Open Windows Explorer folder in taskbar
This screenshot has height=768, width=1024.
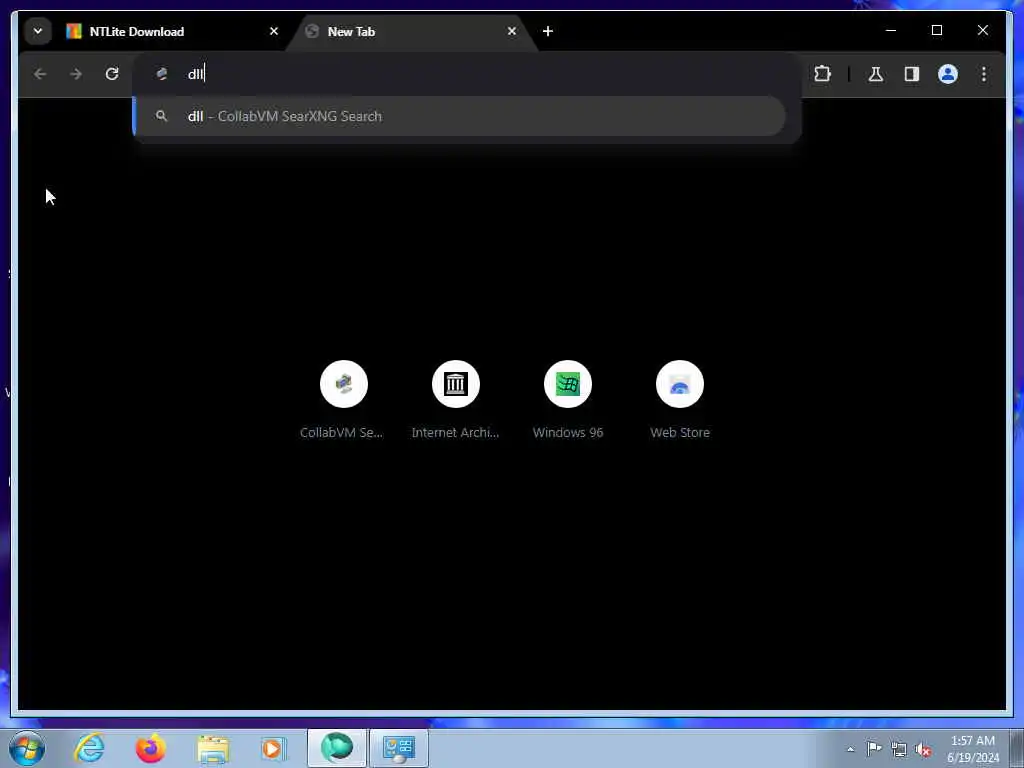point(213,748)
